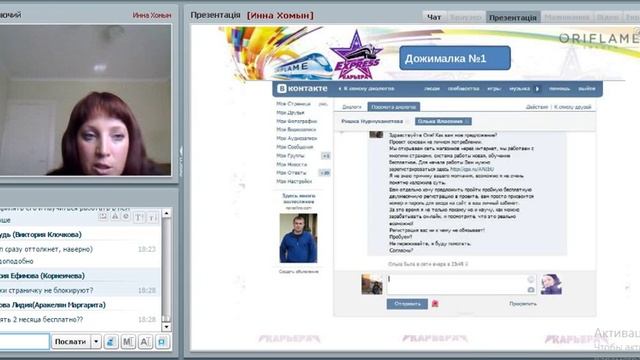The image size is (640, 360).
Task: Click the 'К списку друзей' link
Action: pos(573,107)
